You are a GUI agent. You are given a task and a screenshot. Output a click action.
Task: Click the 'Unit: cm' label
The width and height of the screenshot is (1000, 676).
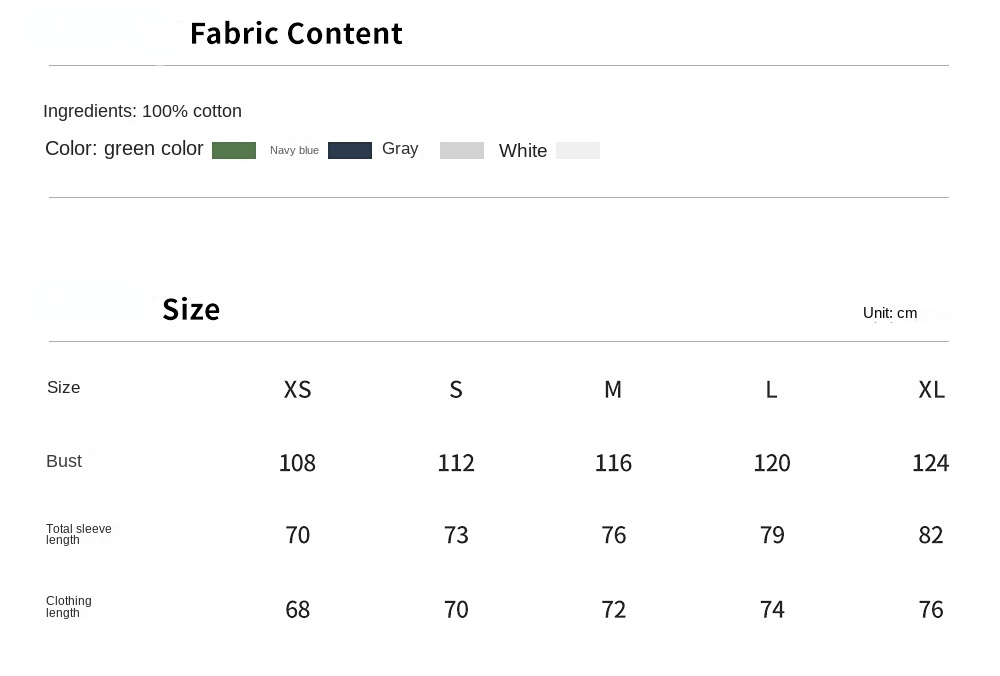pos(889,313)
